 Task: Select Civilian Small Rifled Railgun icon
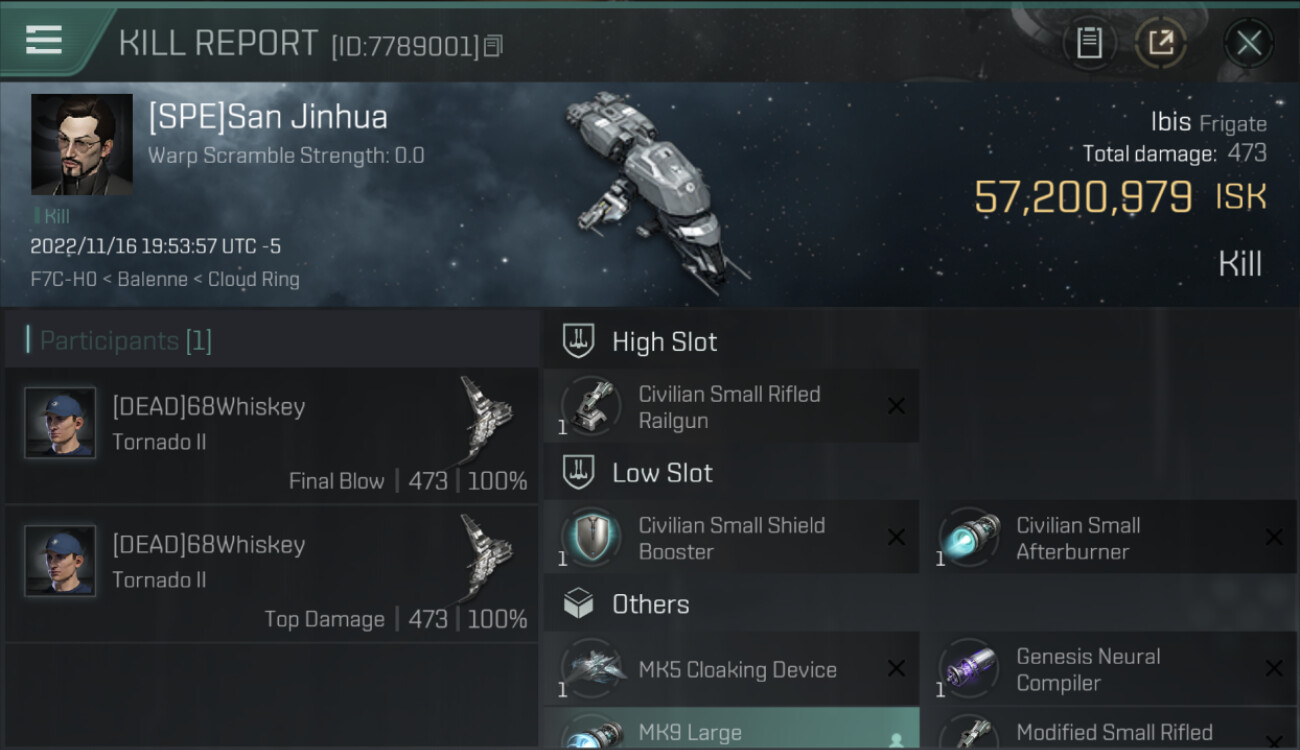coord(590,406)
